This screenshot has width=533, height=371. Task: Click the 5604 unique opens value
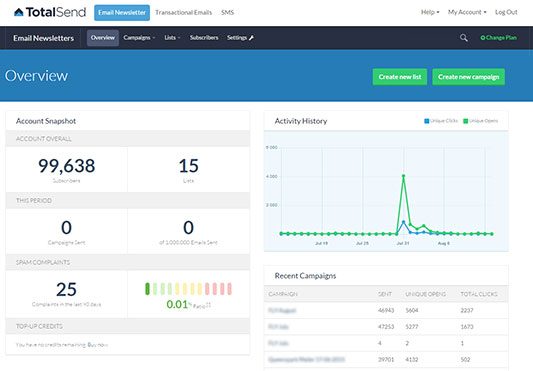pyautogui.click(x=412, y=310)
